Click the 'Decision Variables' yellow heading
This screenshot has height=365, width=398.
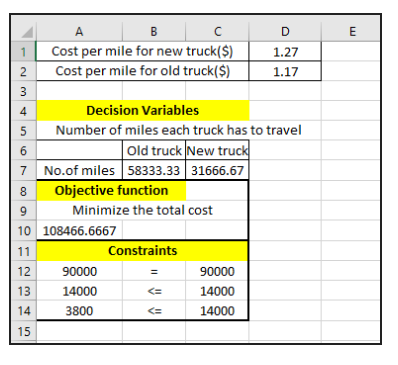tap(142, 110)
